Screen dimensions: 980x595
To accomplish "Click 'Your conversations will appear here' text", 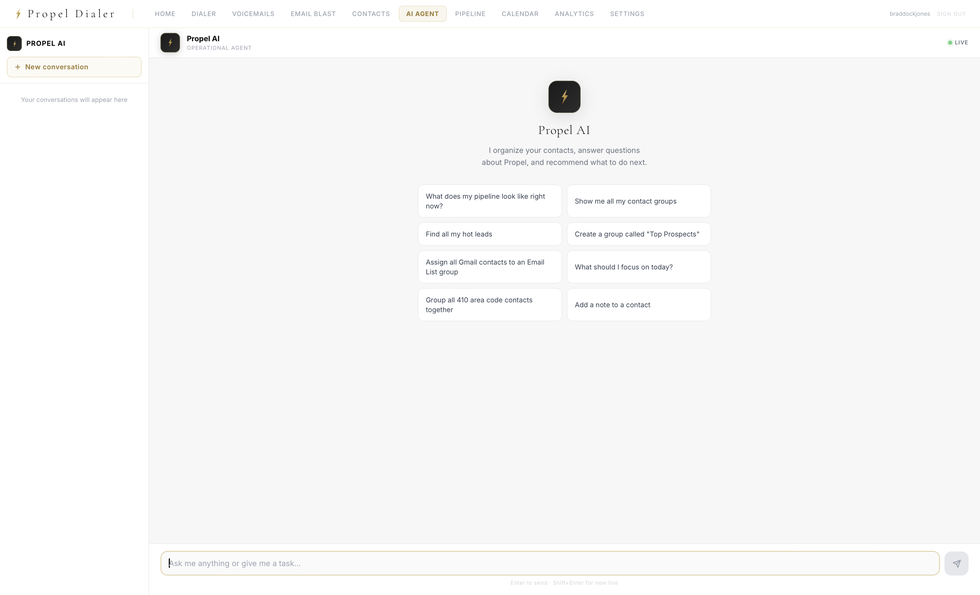I will coord(74,99).
